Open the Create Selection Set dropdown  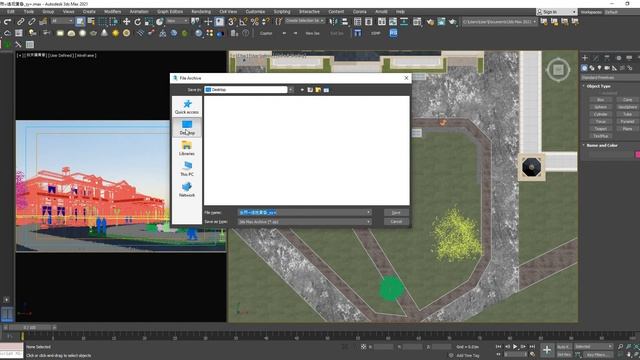305,21
